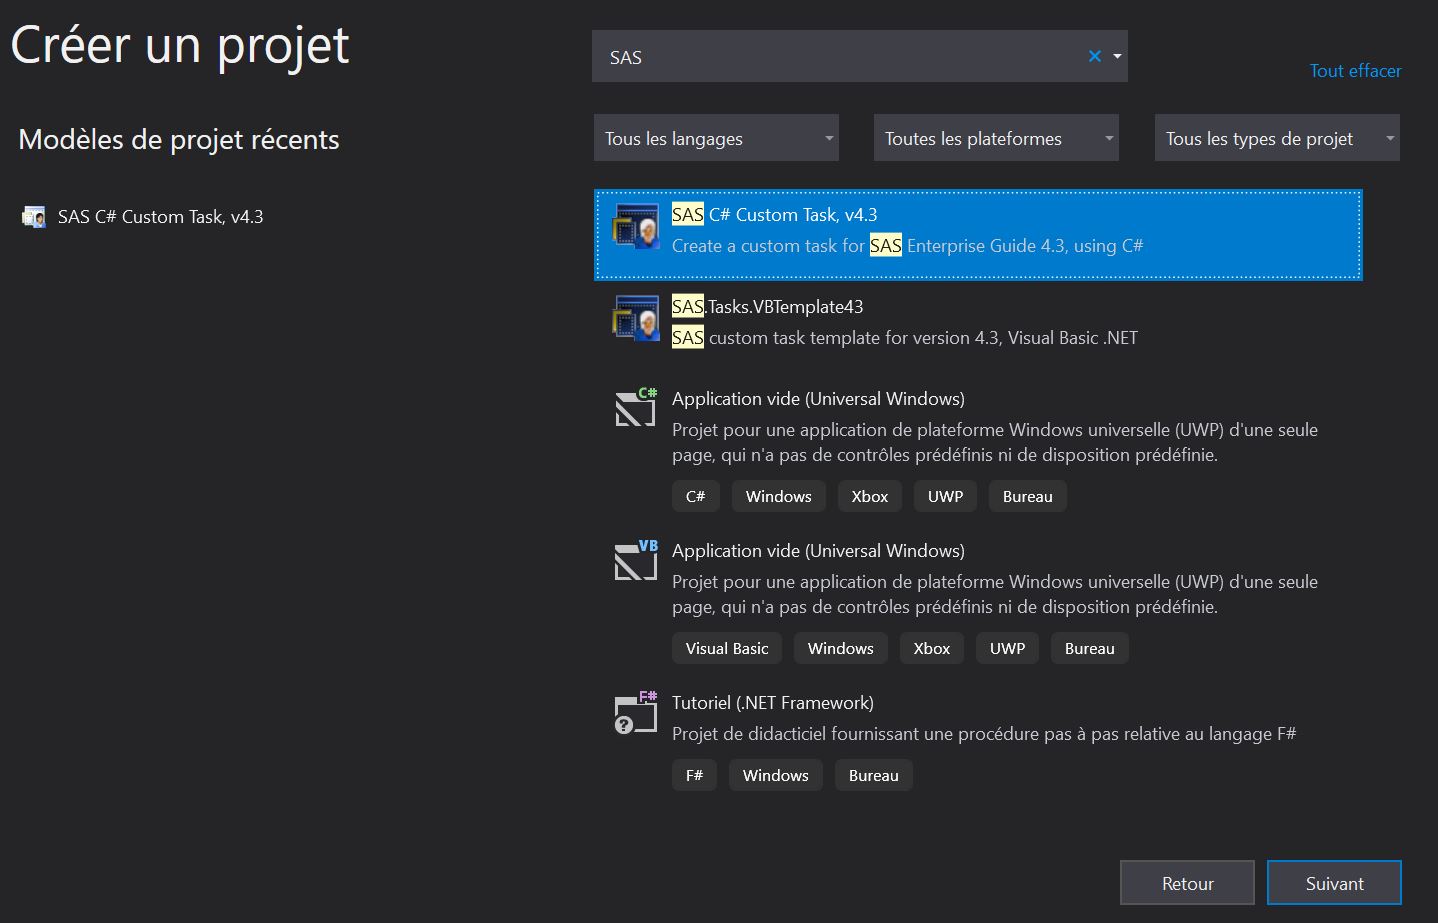Click the recent SAS C# Custom Task icon
1438x923 pixels.
[34, 217]
